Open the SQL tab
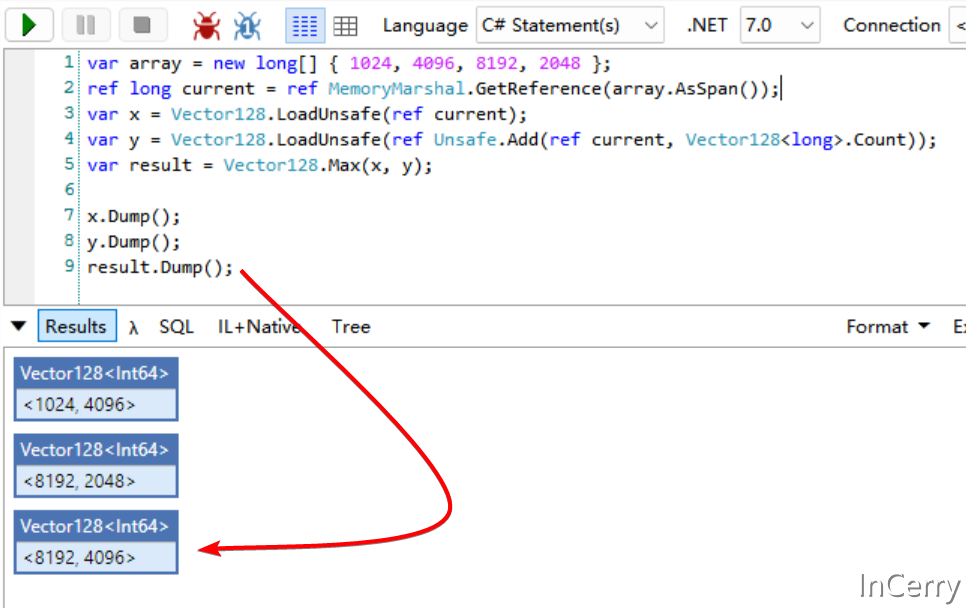 coord(177,326)
